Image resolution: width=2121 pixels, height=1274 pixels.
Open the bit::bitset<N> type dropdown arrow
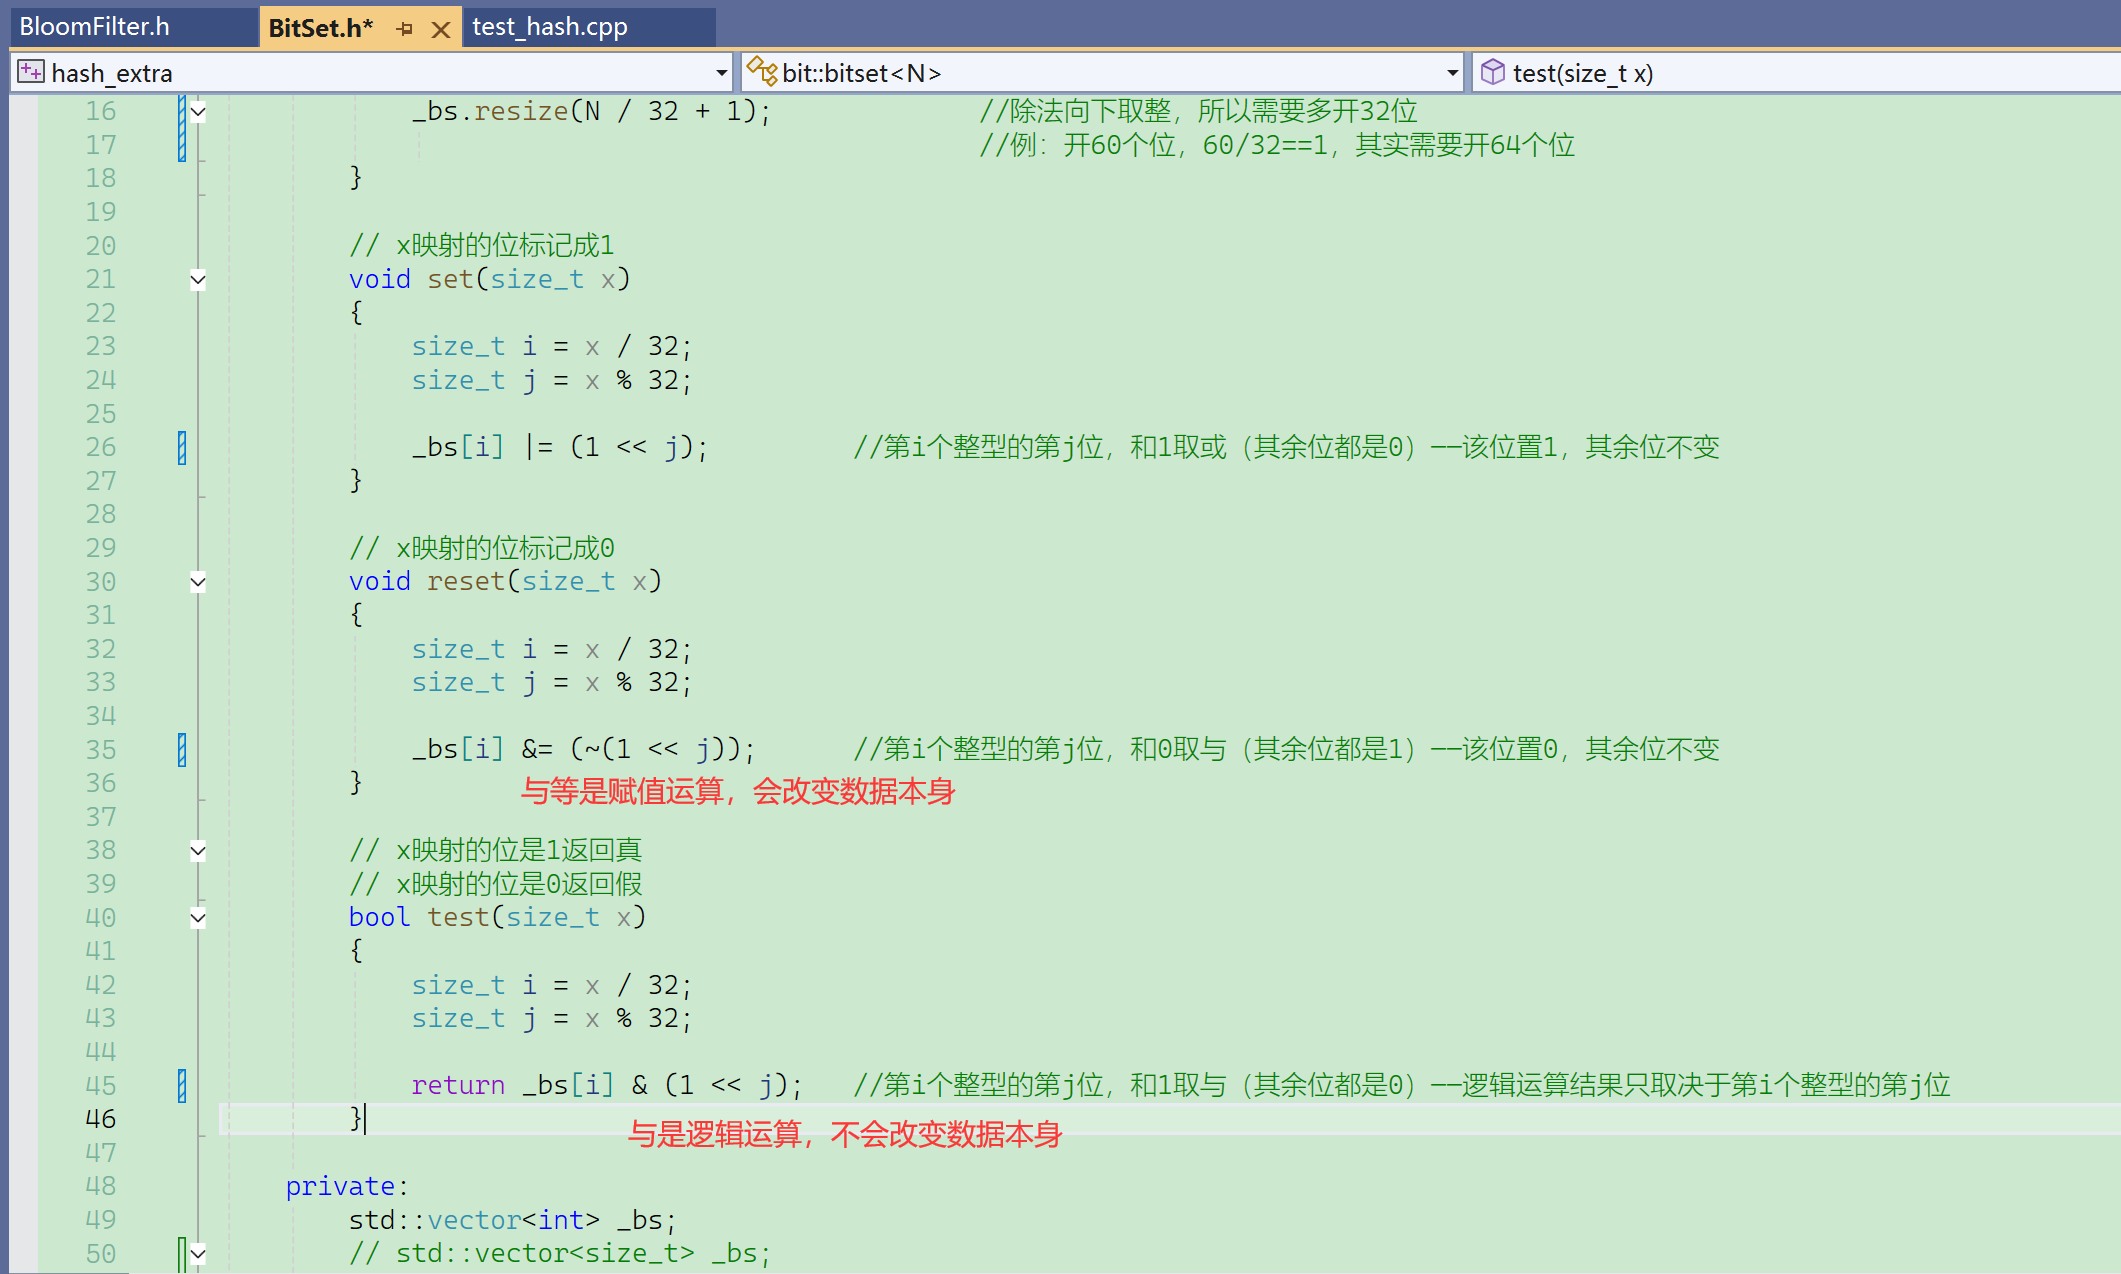1452,73
